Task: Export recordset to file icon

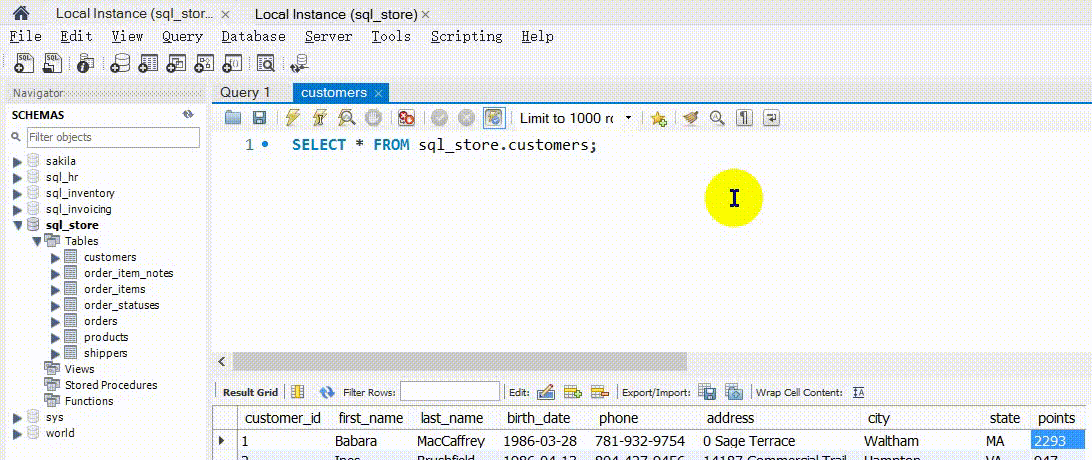Action: coord(707,392)
